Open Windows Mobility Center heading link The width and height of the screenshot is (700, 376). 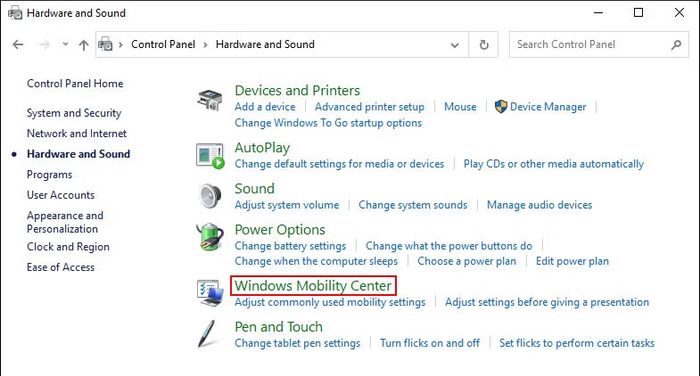[313, 286]
